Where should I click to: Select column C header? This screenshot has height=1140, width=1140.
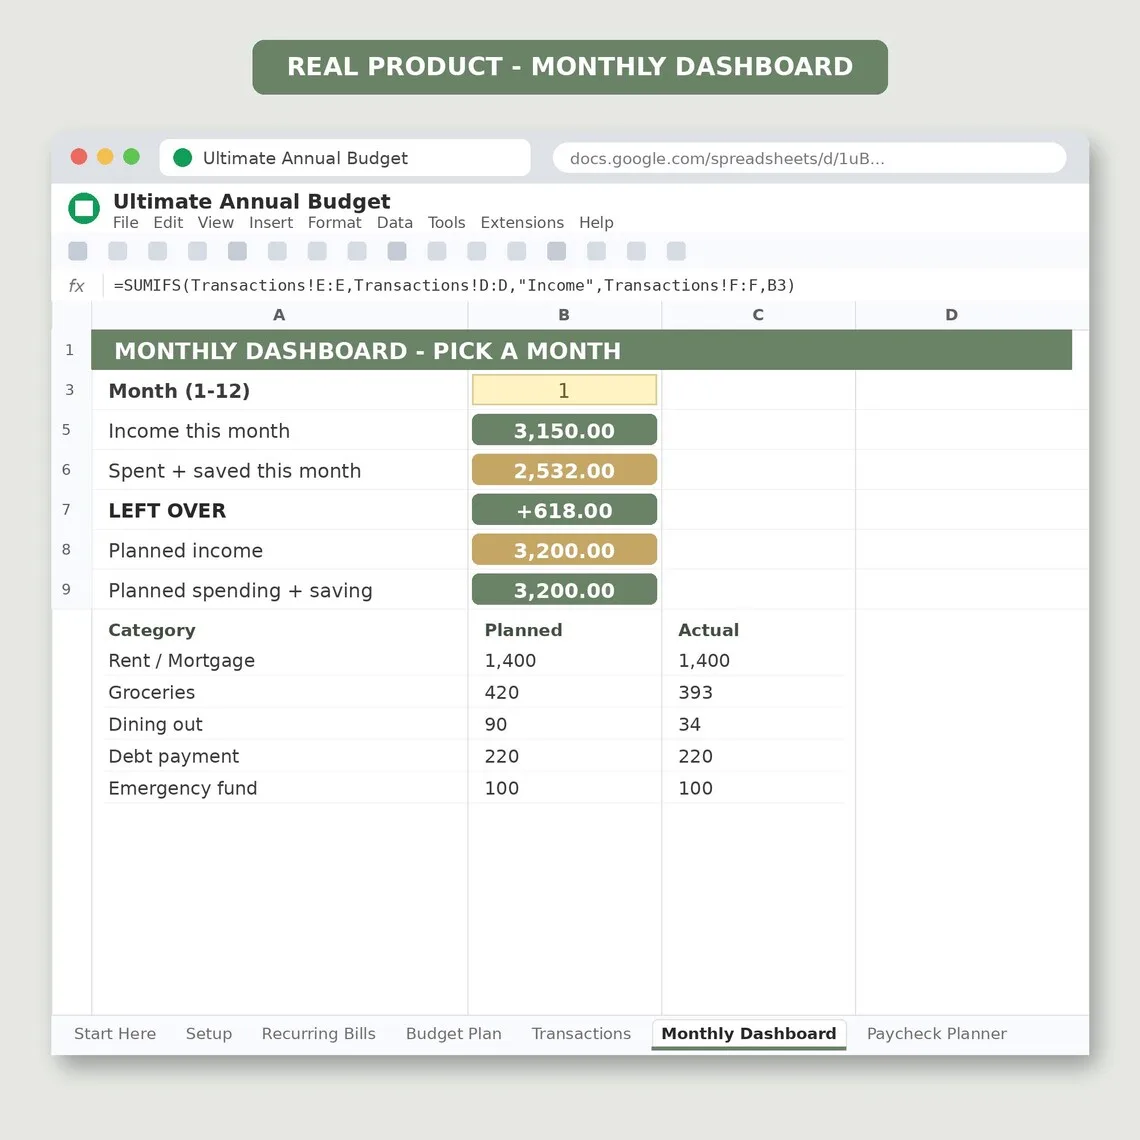tap(758, 315)
